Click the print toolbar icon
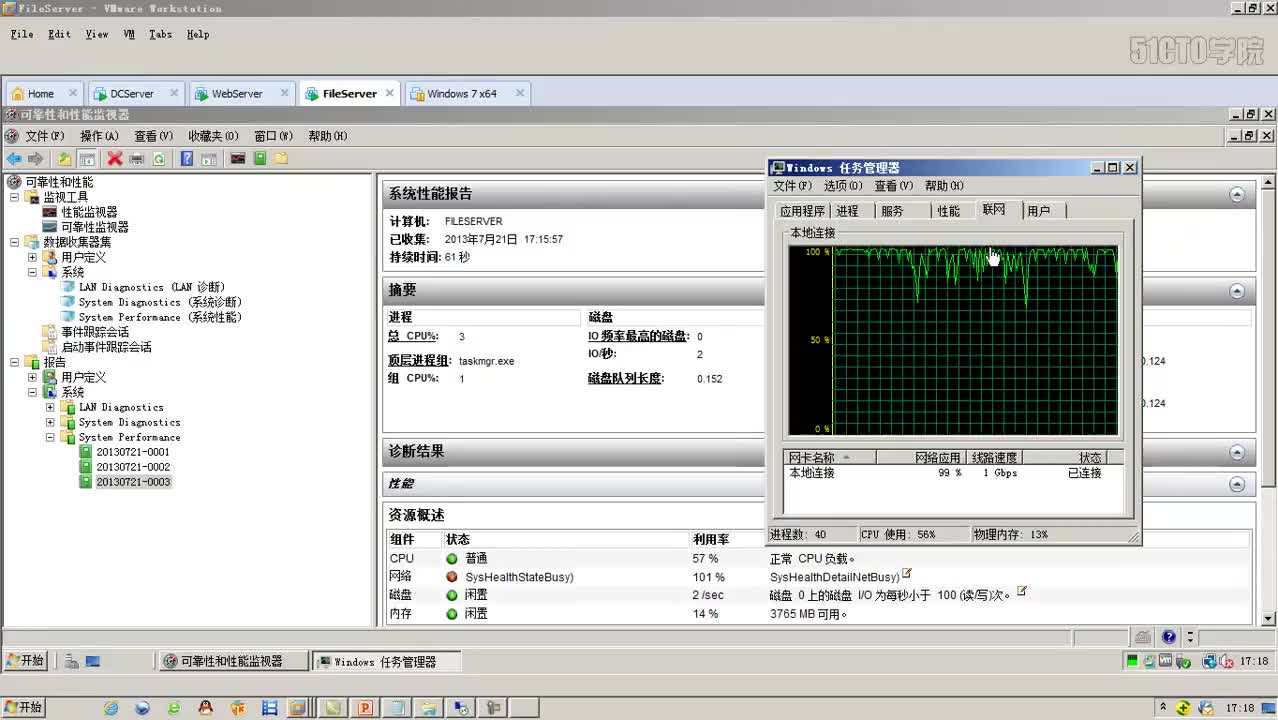This screenshot has width=1278, height=720. click(x=137, y=159)
